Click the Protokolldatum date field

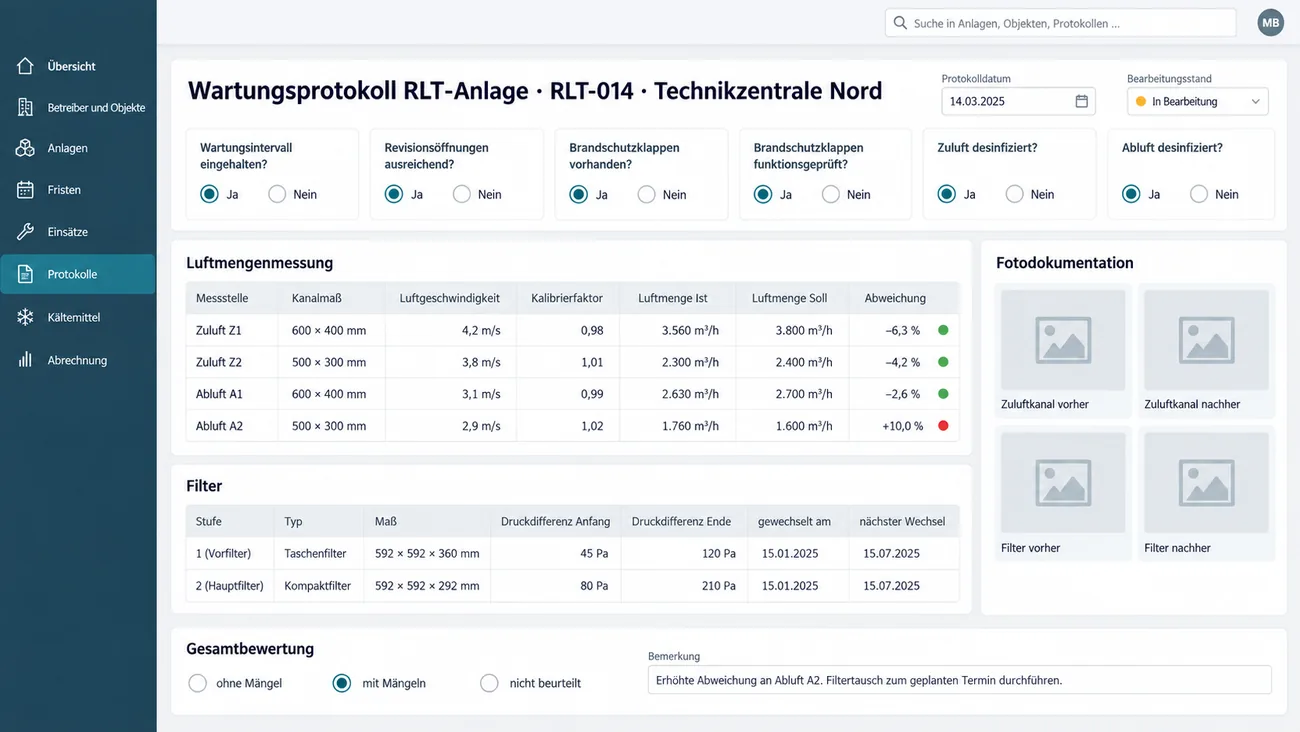[1018, 101]
